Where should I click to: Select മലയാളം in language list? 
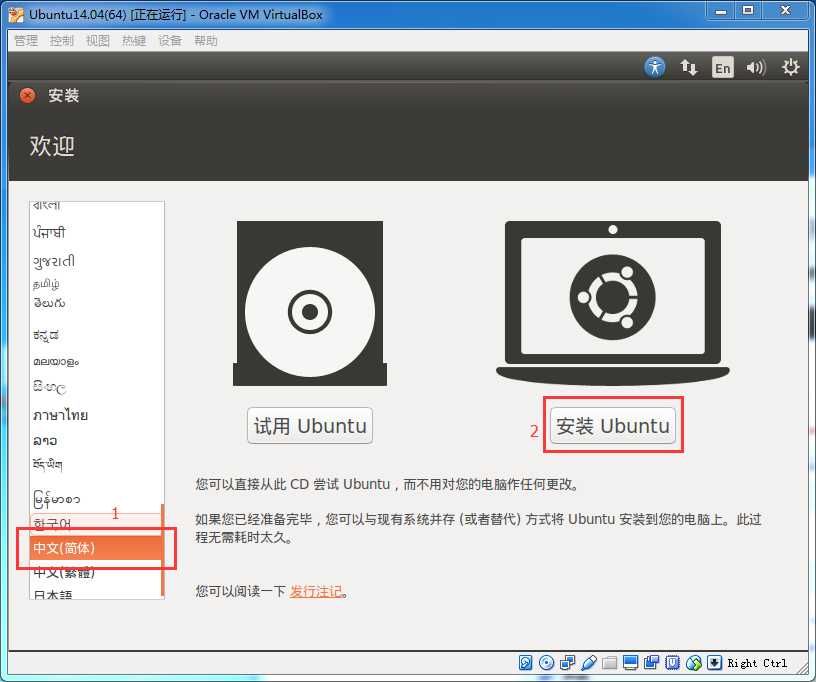95,361
